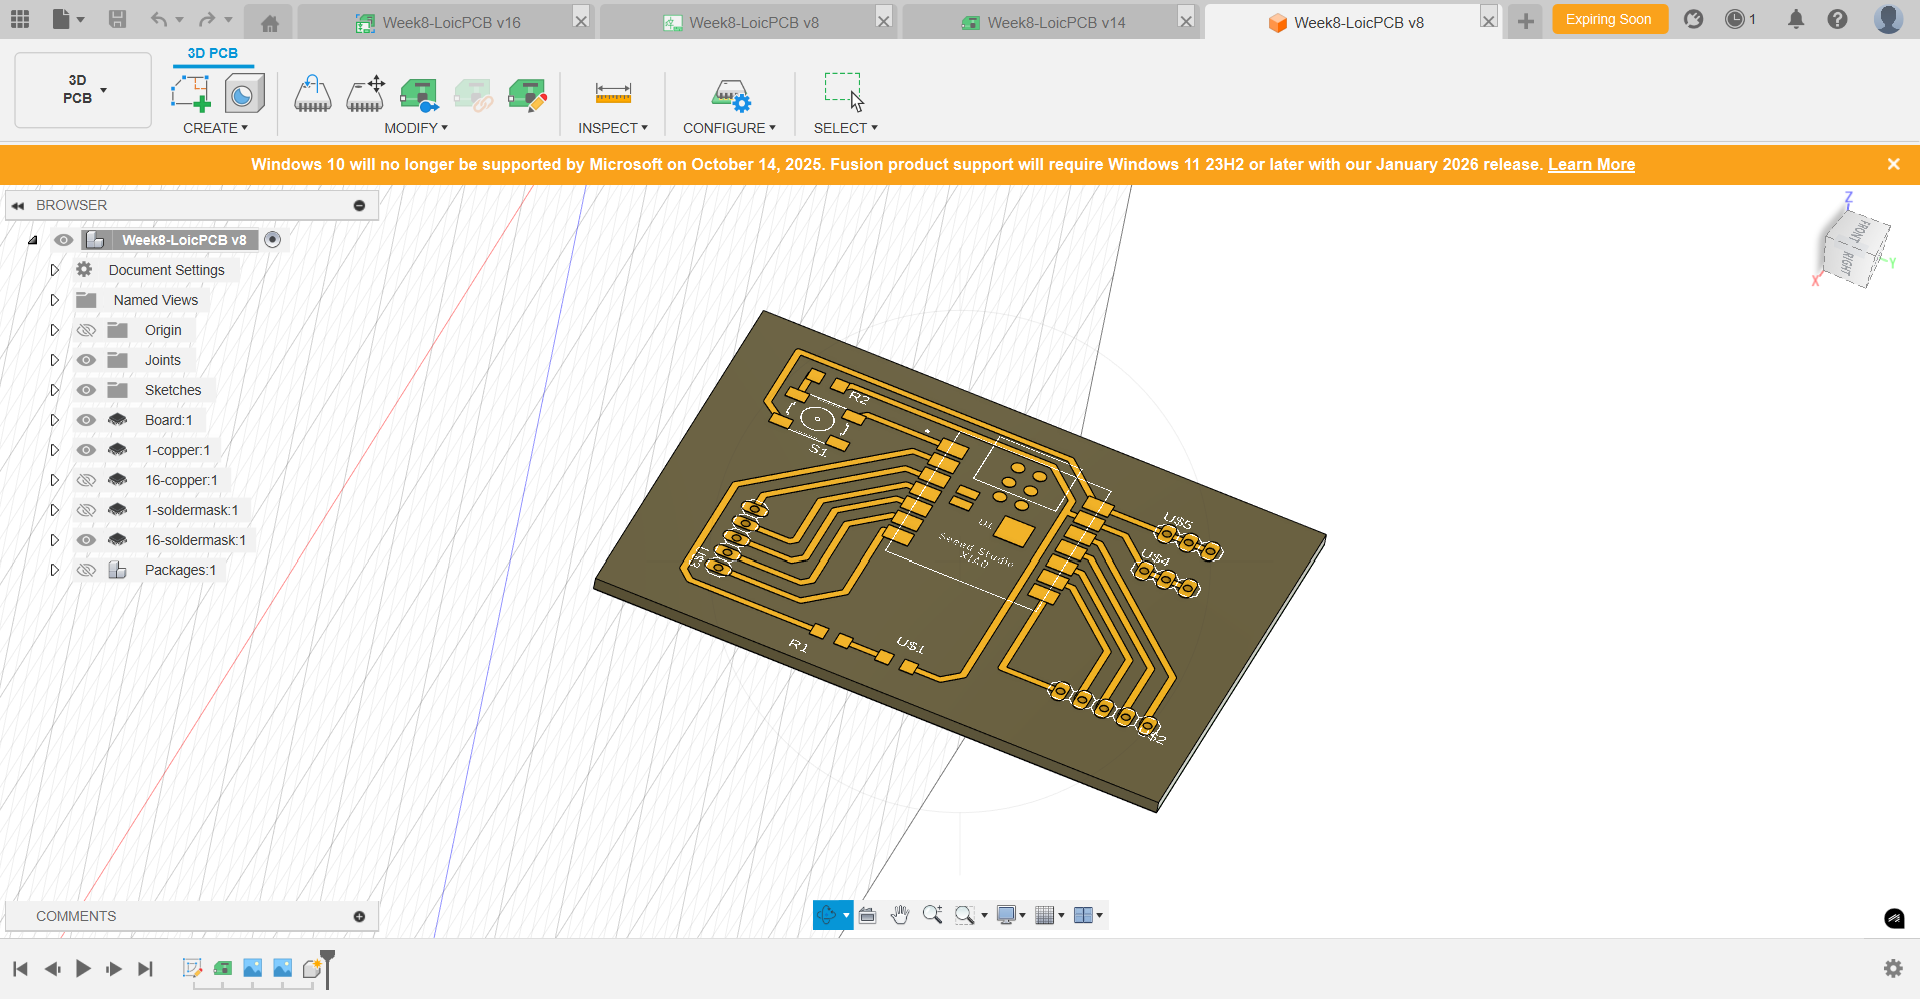This screenshot has width=1920, height=999.
Task: Select the 3D PCB ribbon tab
Action: pos(213,53)
